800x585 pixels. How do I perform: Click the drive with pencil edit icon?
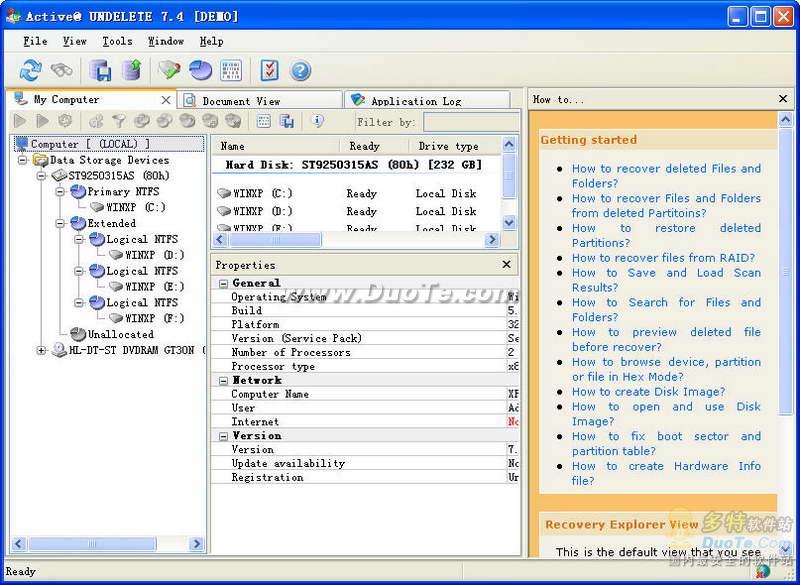click(169, 70)
